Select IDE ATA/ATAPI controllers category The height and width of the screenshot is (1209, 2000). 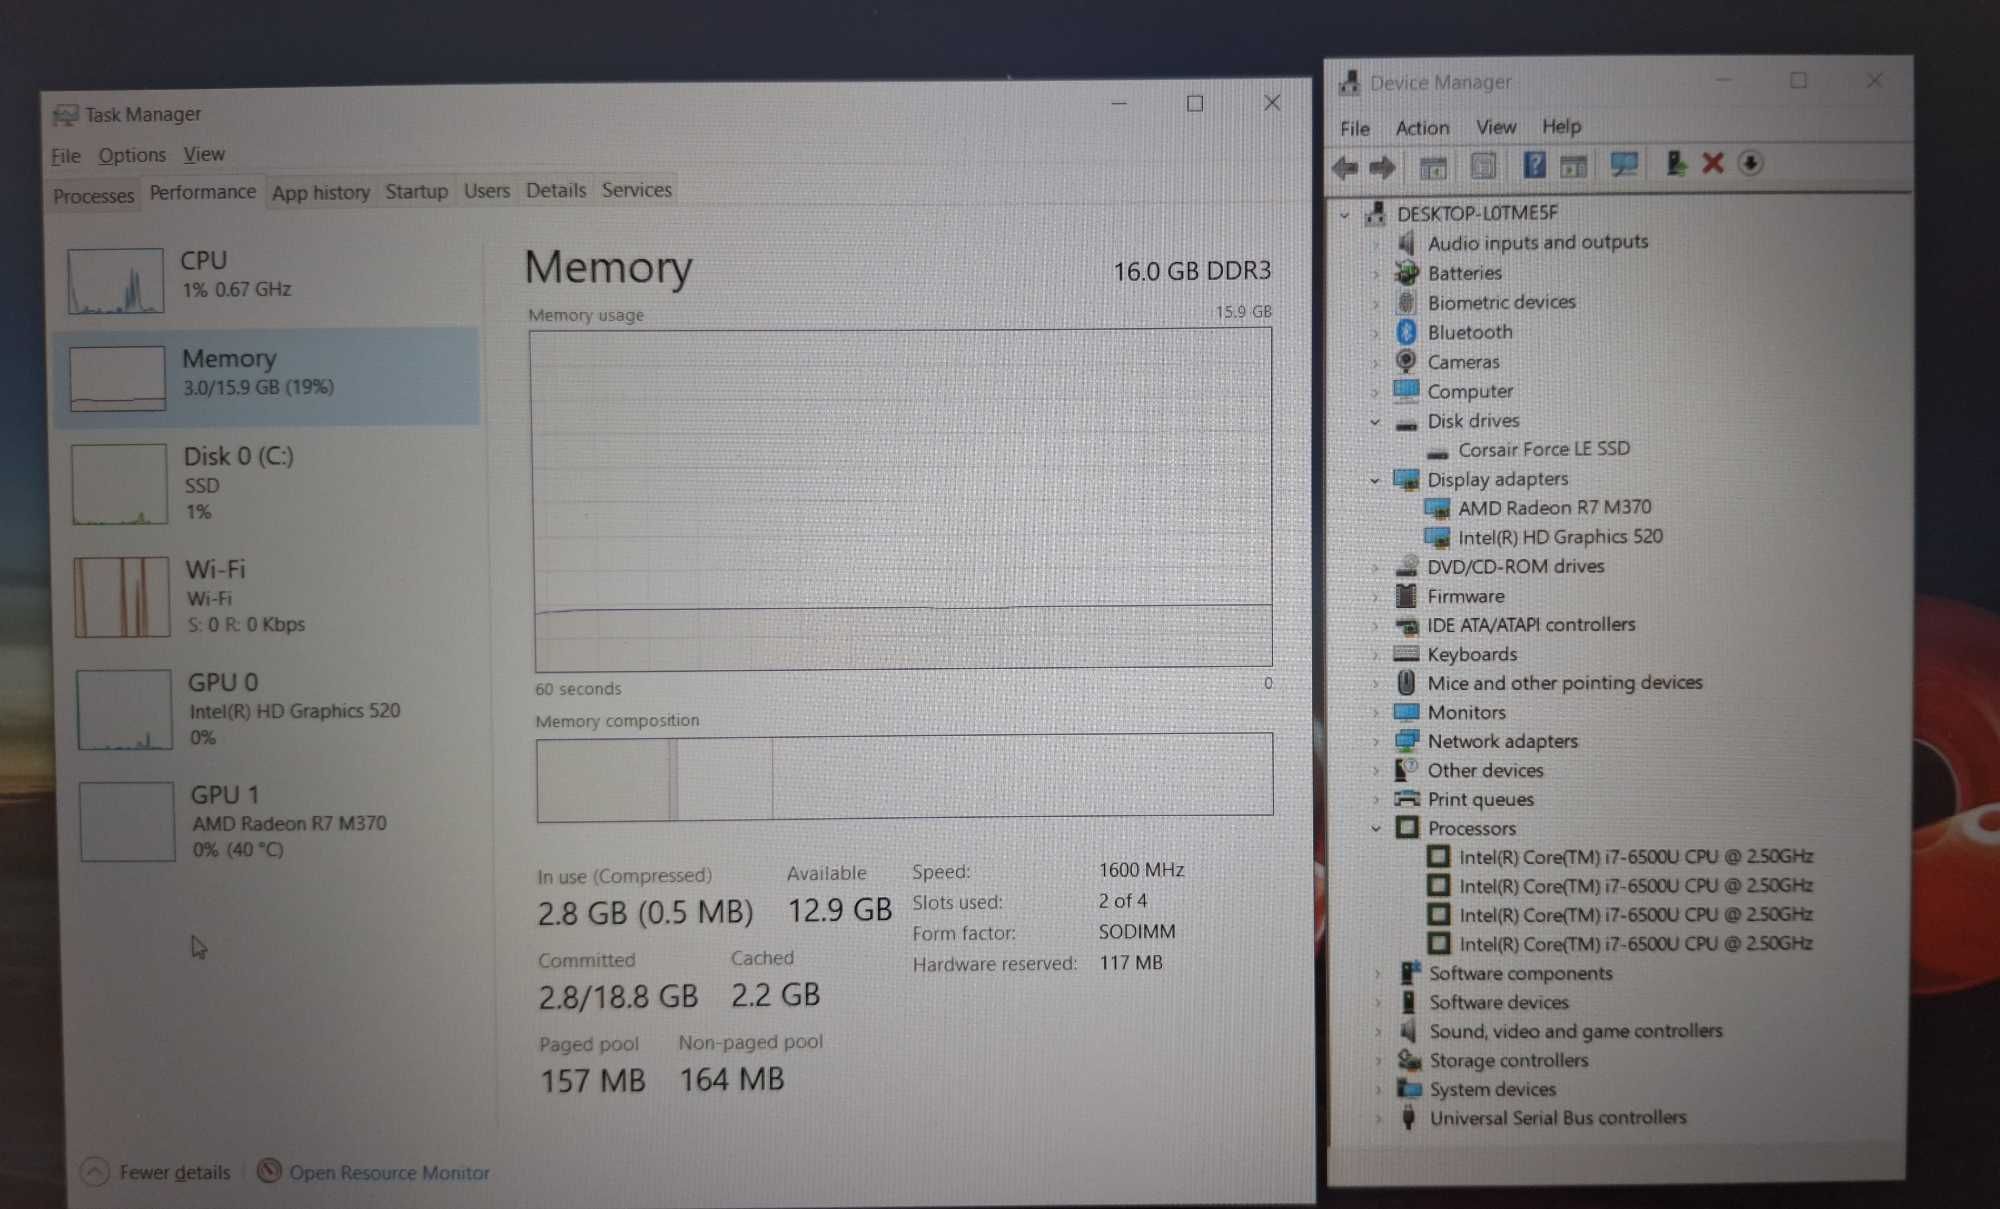(x=1531, y=625)
